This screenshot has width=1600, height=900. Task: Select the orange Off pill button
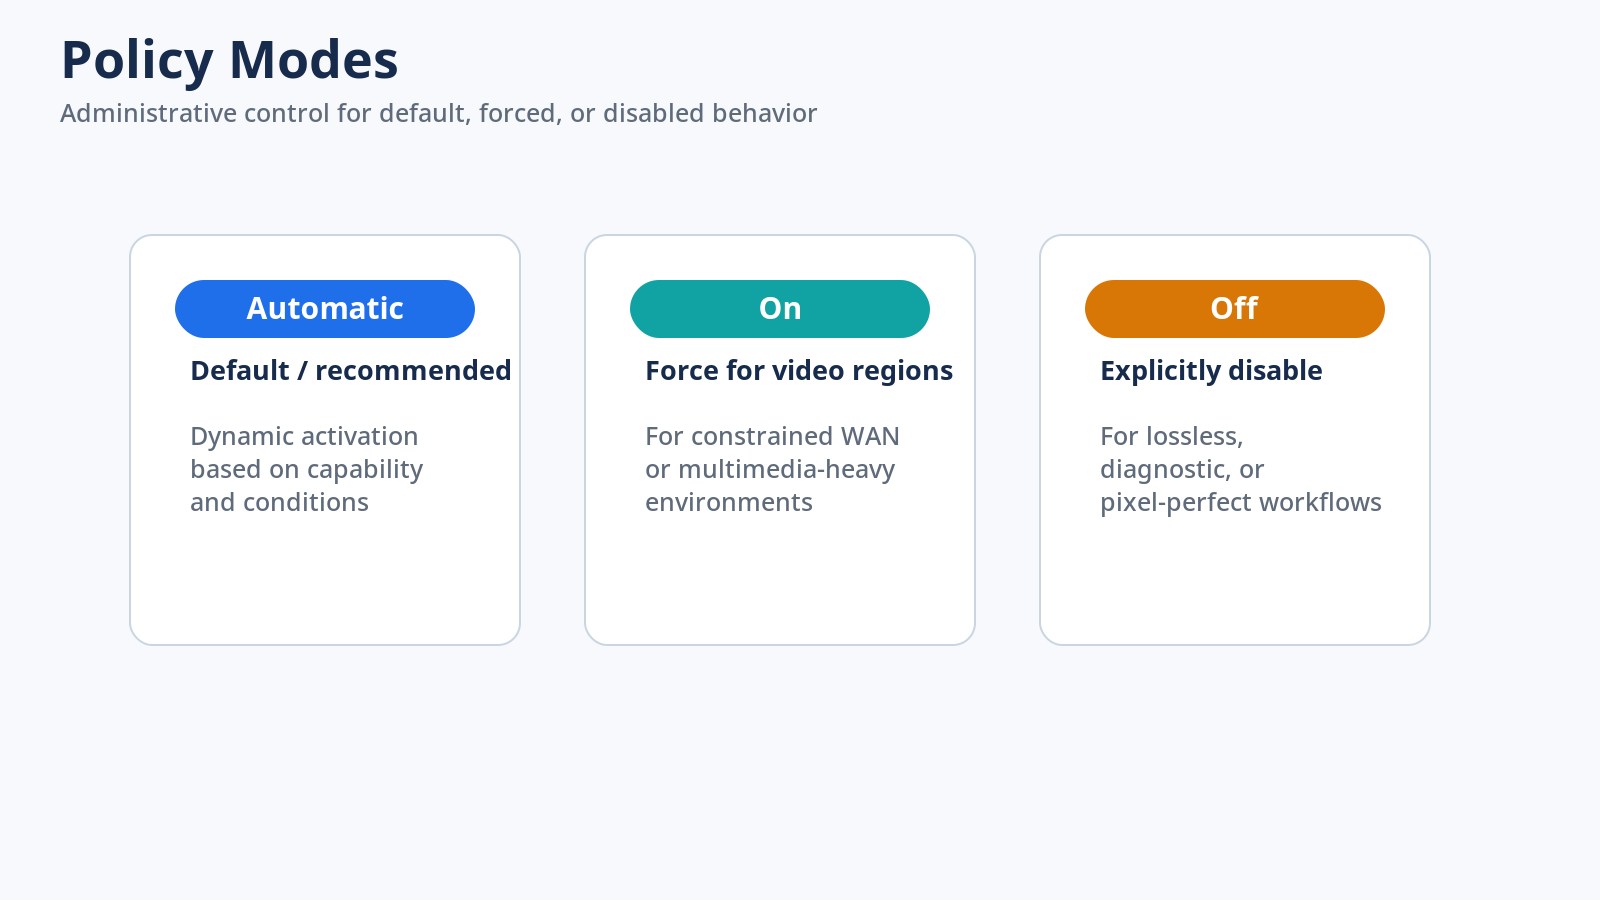(1235, 309)
